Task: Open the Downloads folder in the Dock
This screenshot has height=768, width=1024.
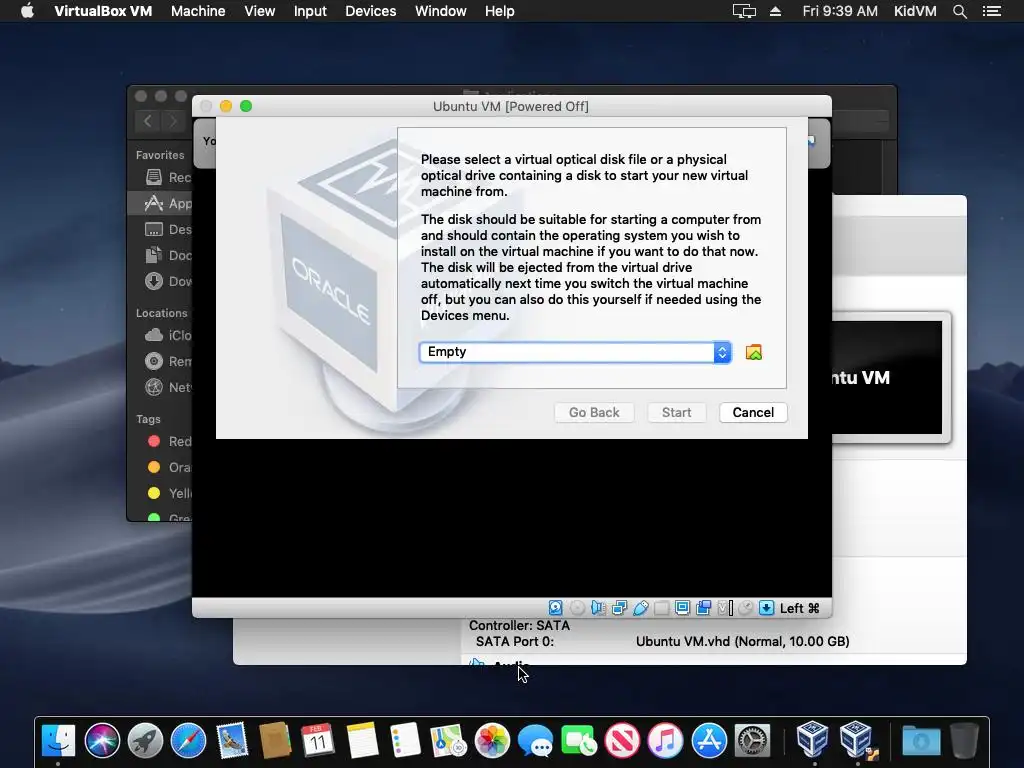Action: pyautogui.click(x=921, y=741)
